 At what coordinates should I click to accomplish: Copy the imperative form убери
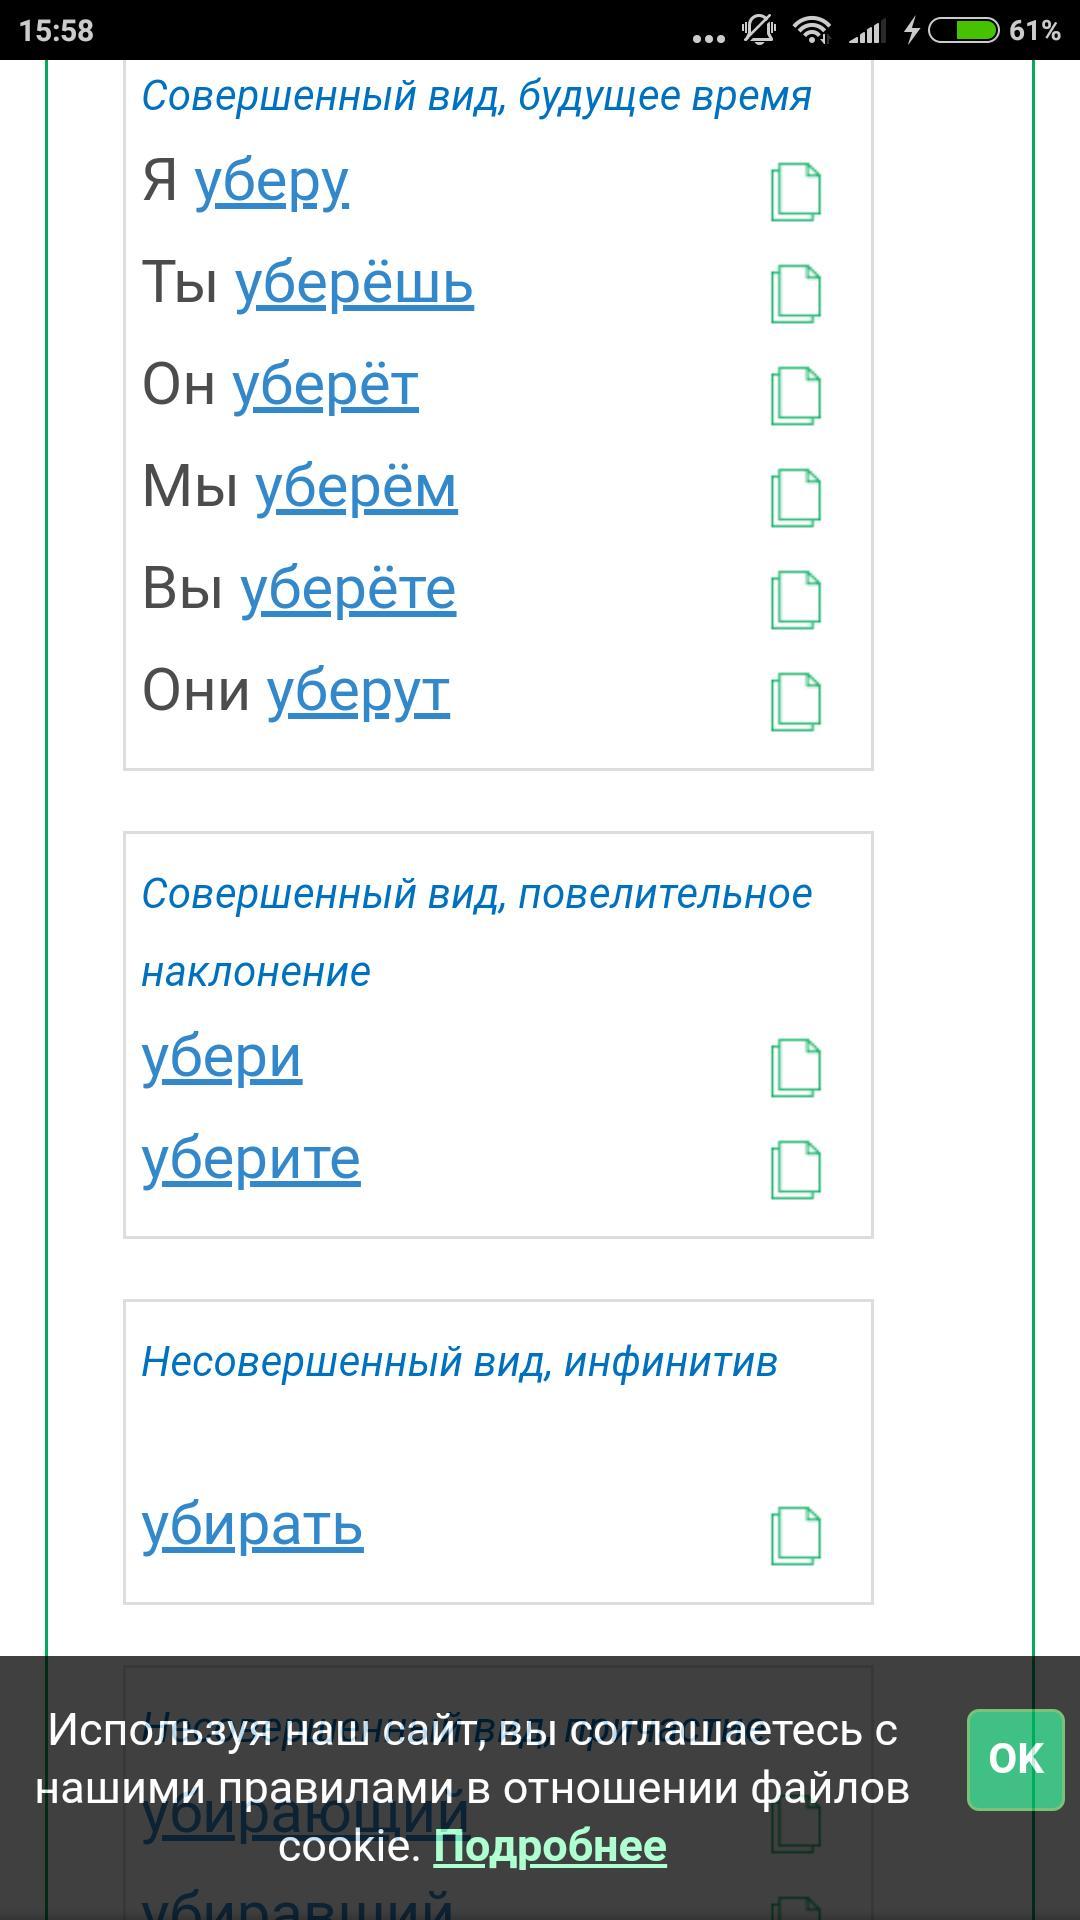(796, 1068)
